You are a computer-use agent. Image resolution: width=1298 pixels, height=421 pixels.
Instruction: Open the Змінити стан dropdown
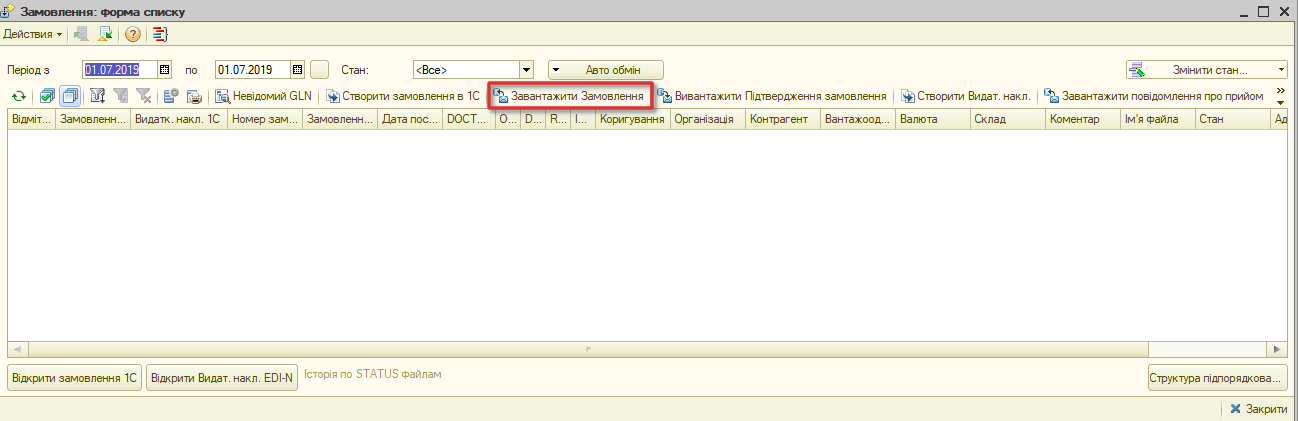point(1207,70)
